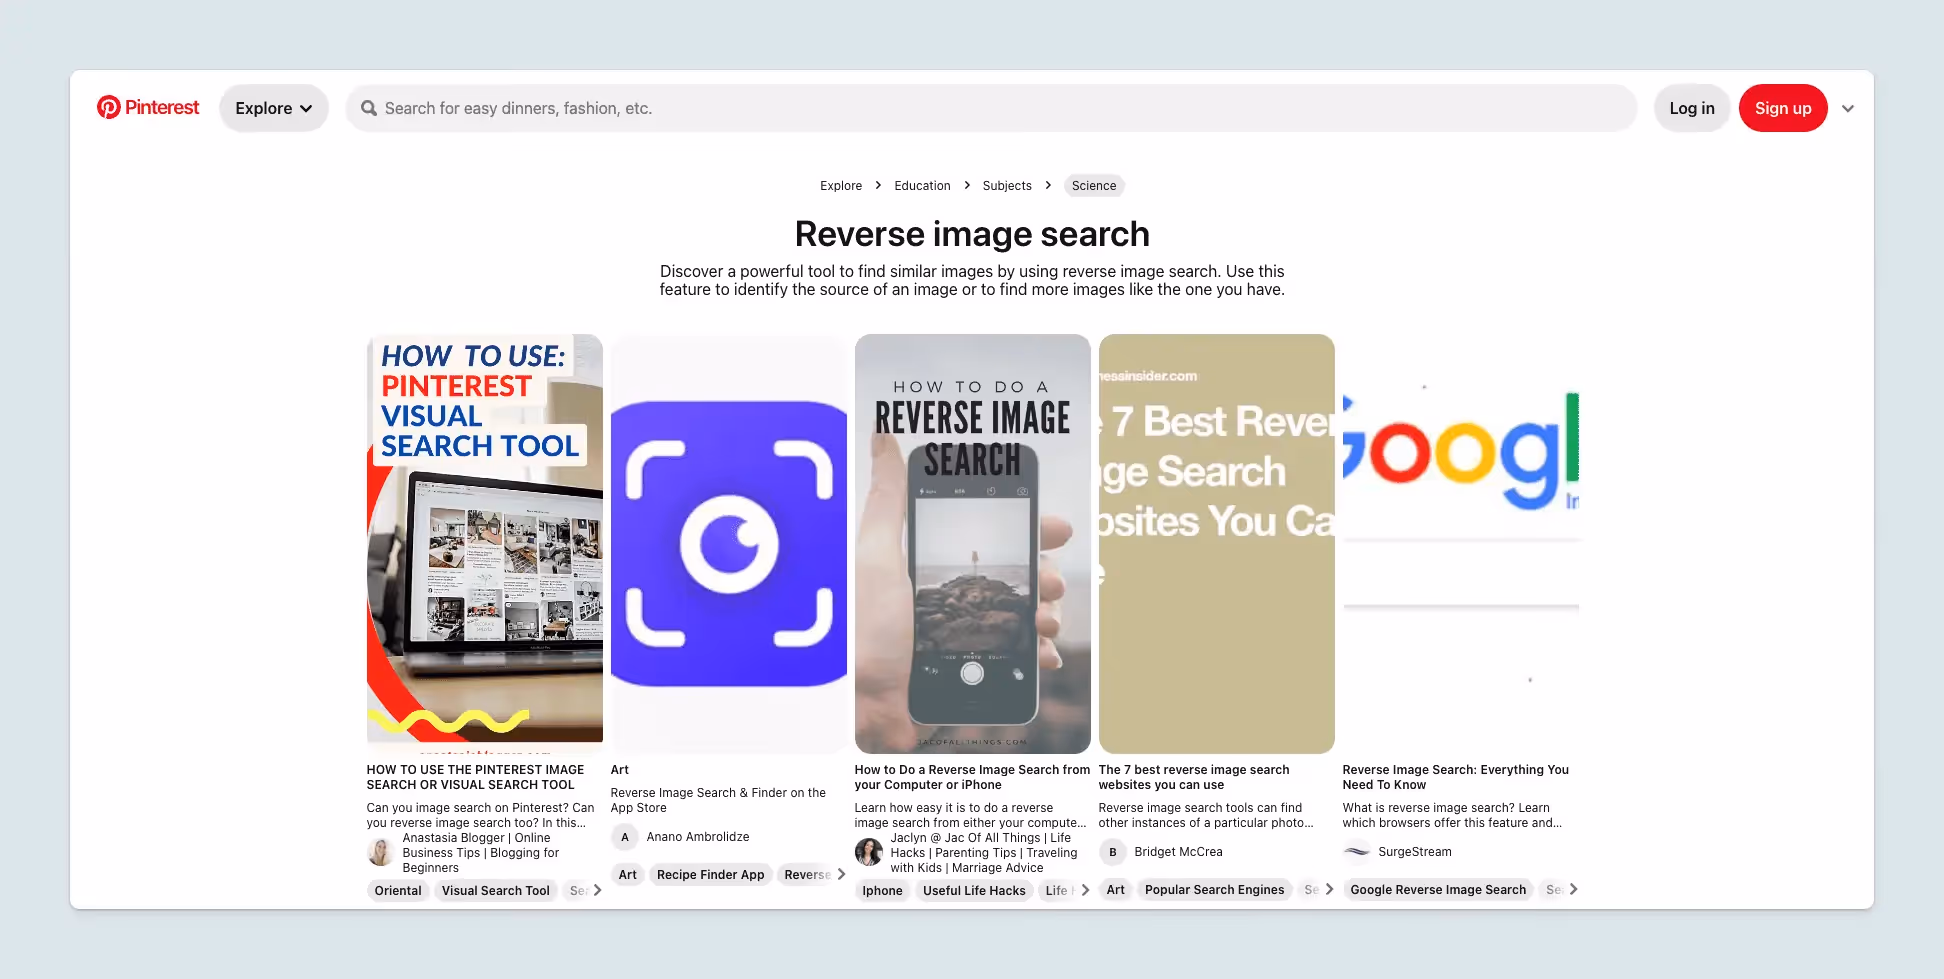Click Jaclyn's profile picture
The width and height of the screenshot is (1944, 979).
[x=868, y=852]
